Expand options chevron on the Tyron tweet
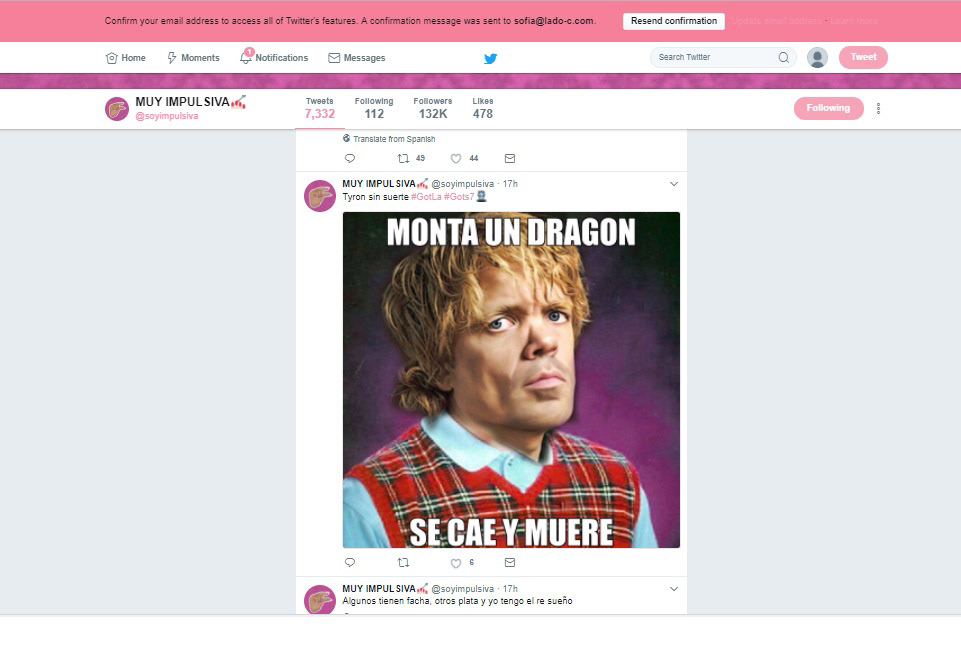The width and height of the screenshot is (961, 664). click(x=674, y=184)
